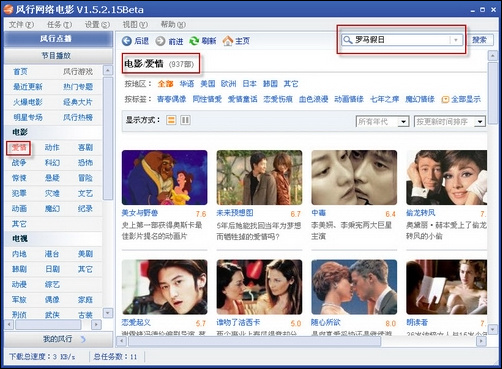Select the 节目播放 panel tab
The width and height of the screenshot is (502, 369).
tap(58, 56)
